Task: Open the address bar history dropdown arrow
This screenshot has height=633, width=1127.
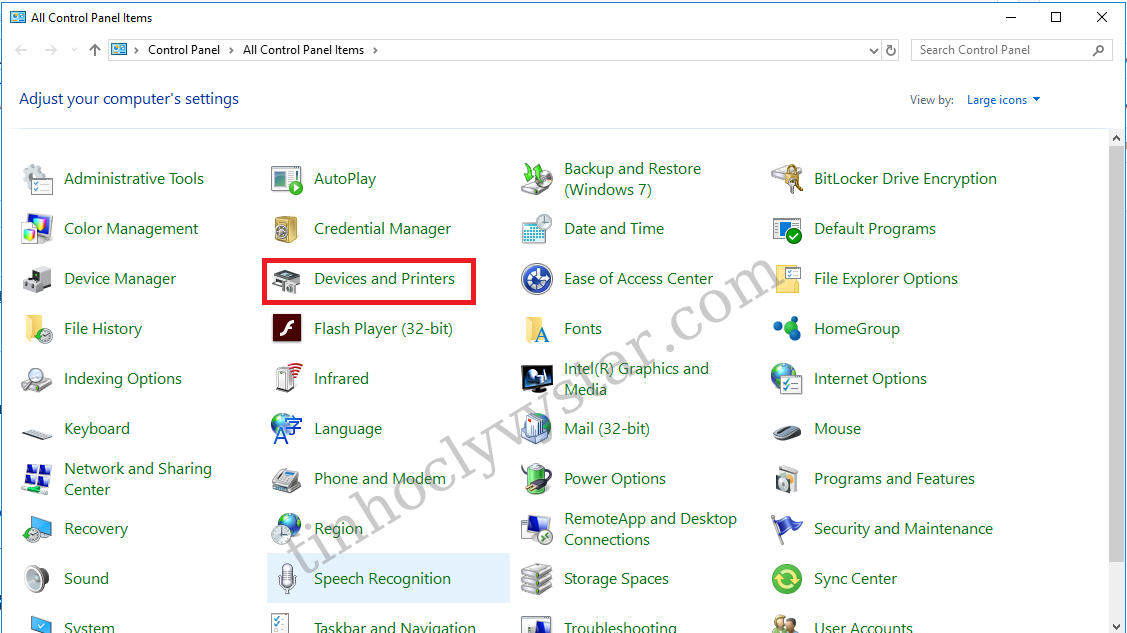Action: [x=874, y=50]
